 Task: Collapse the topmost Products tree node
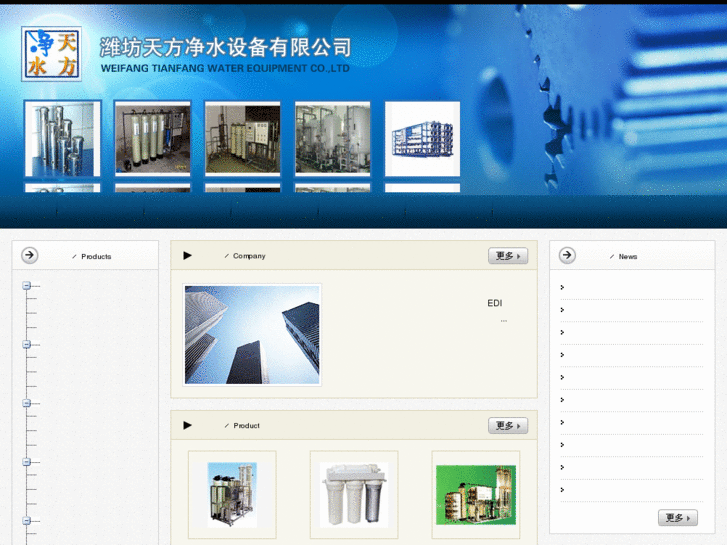coord(26,286)
